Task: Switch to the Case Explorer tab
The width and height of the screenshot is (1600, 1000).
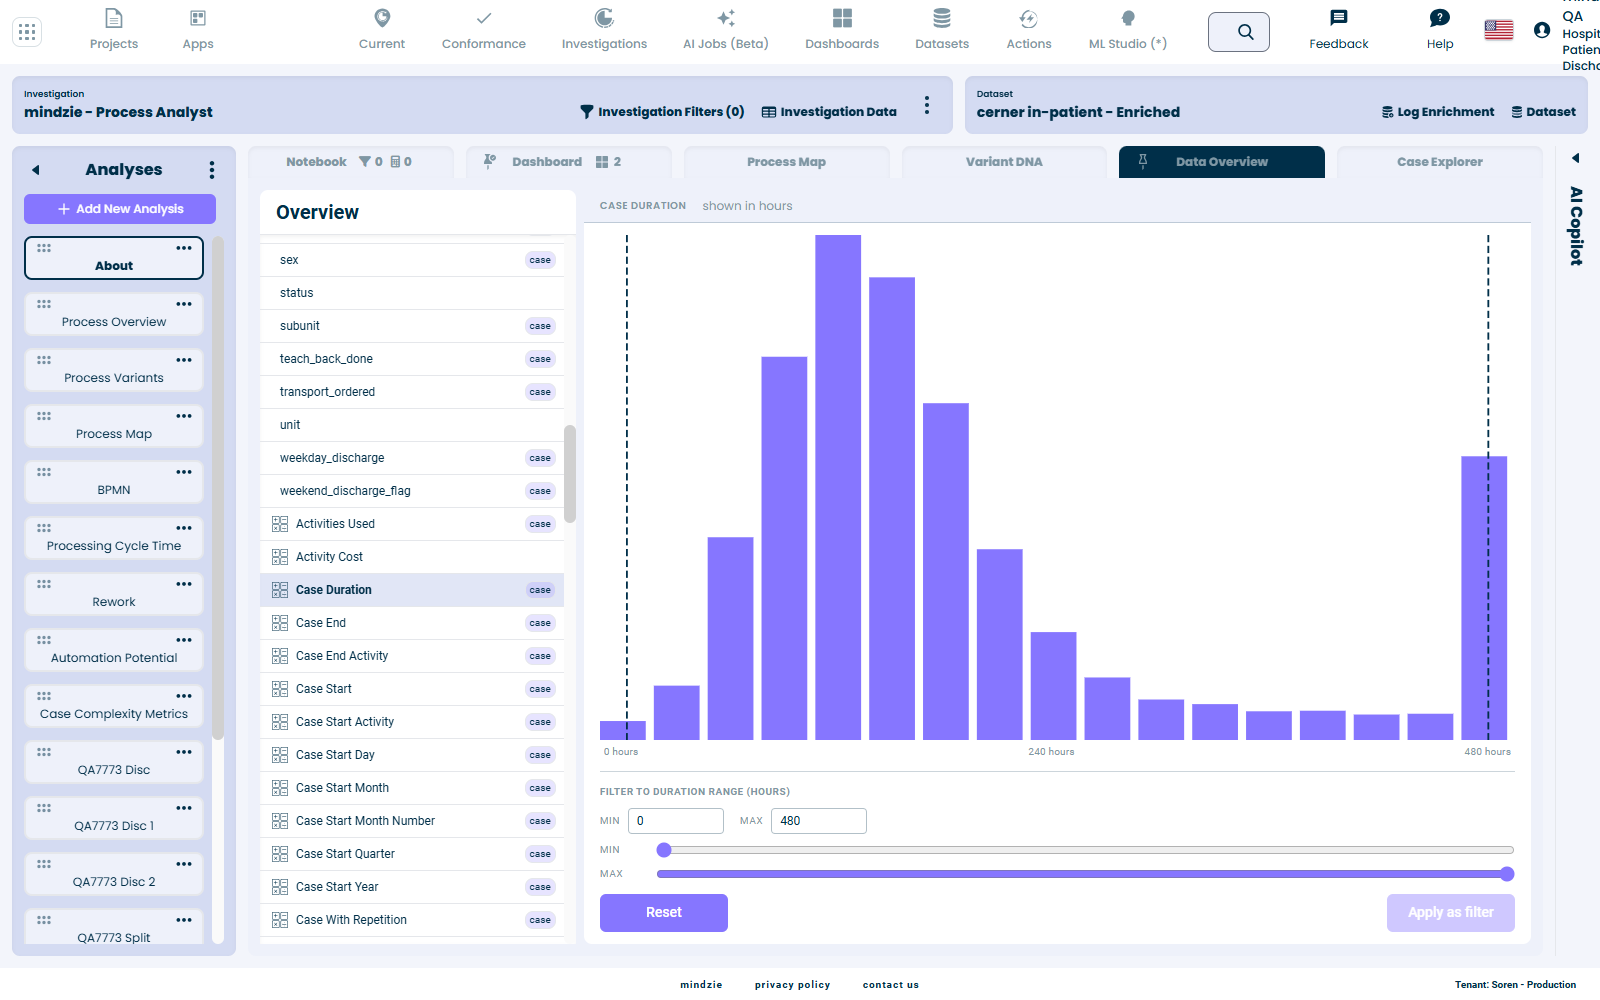Action: pyautogui.click(x=1439, y=162)
